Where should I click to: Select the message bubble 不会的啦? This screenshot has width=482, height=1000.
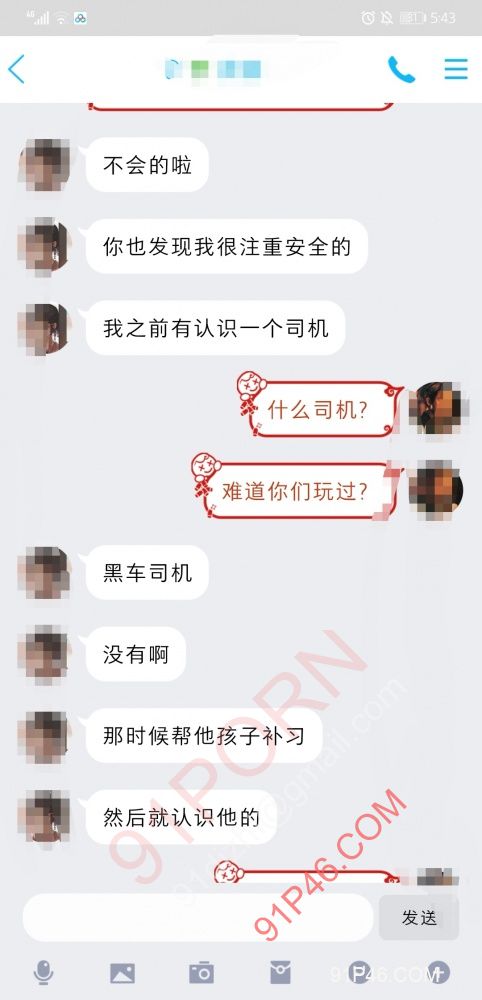[x=147, y=165]
